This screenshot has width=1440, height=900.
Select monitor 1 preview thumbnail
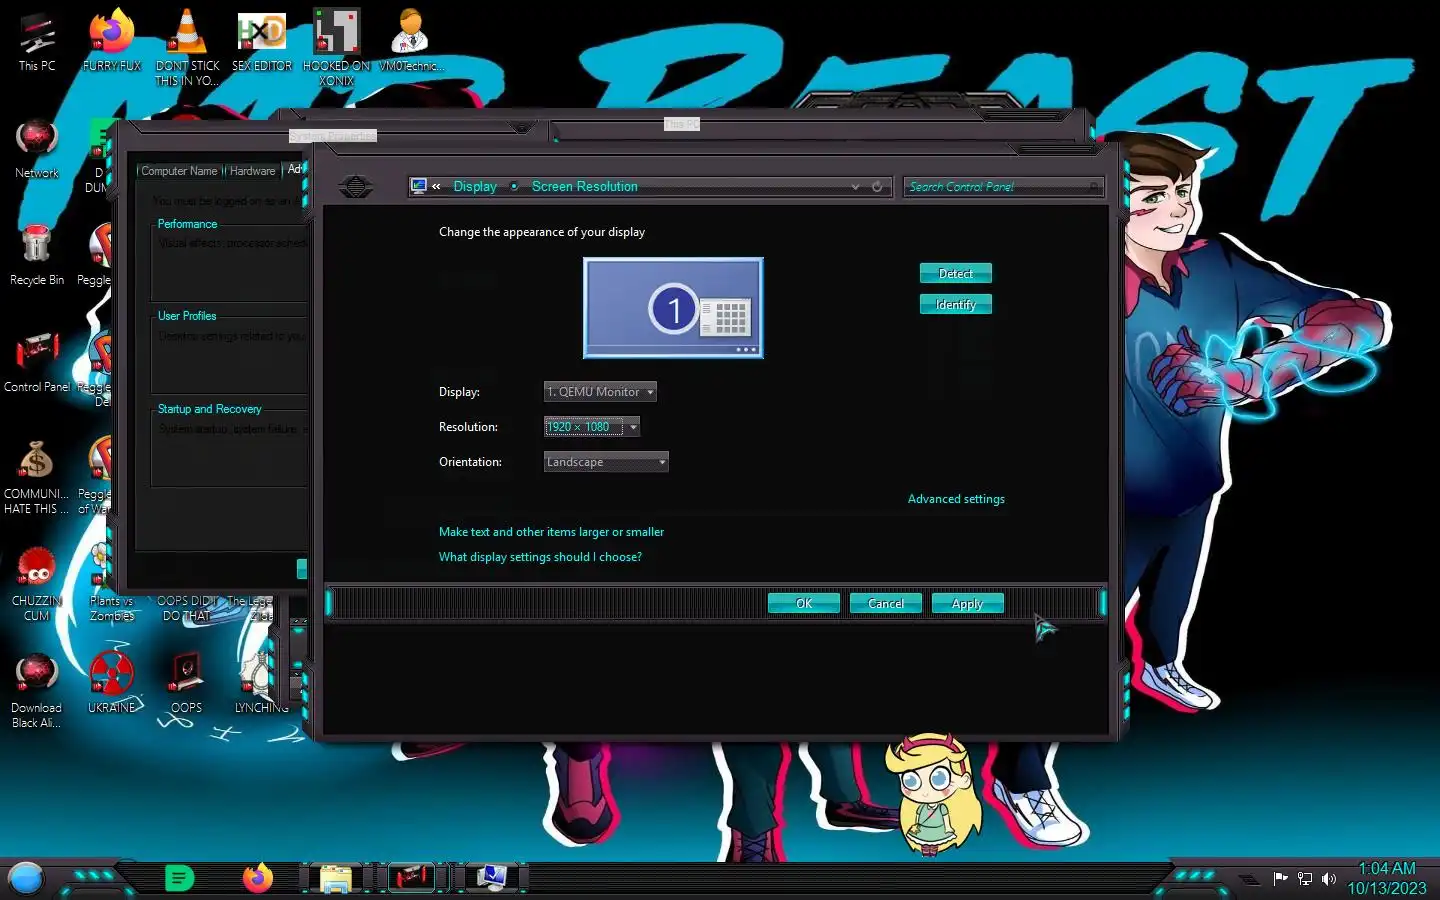coord(674,308)
